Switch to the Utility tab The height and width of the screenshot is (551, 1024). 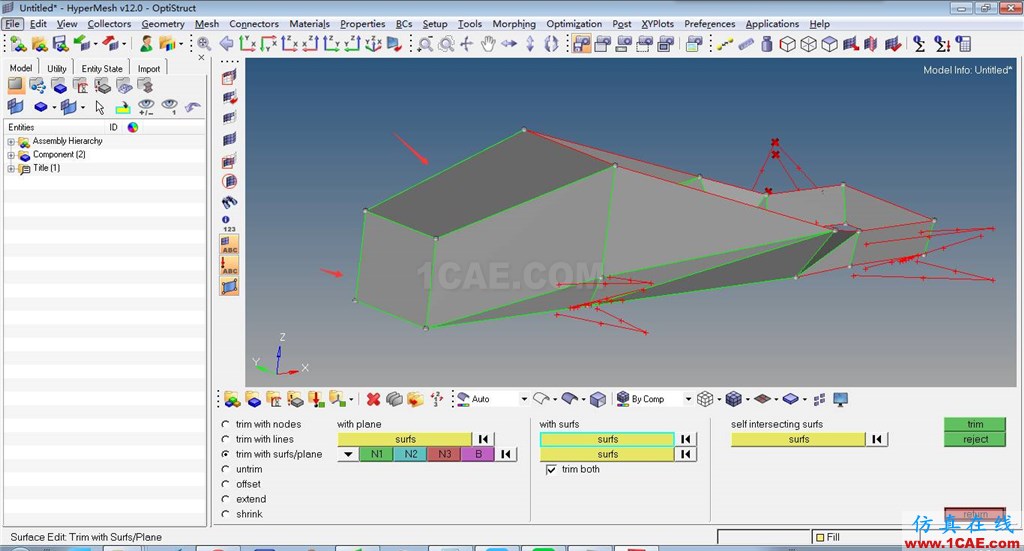tap(57, 69)
